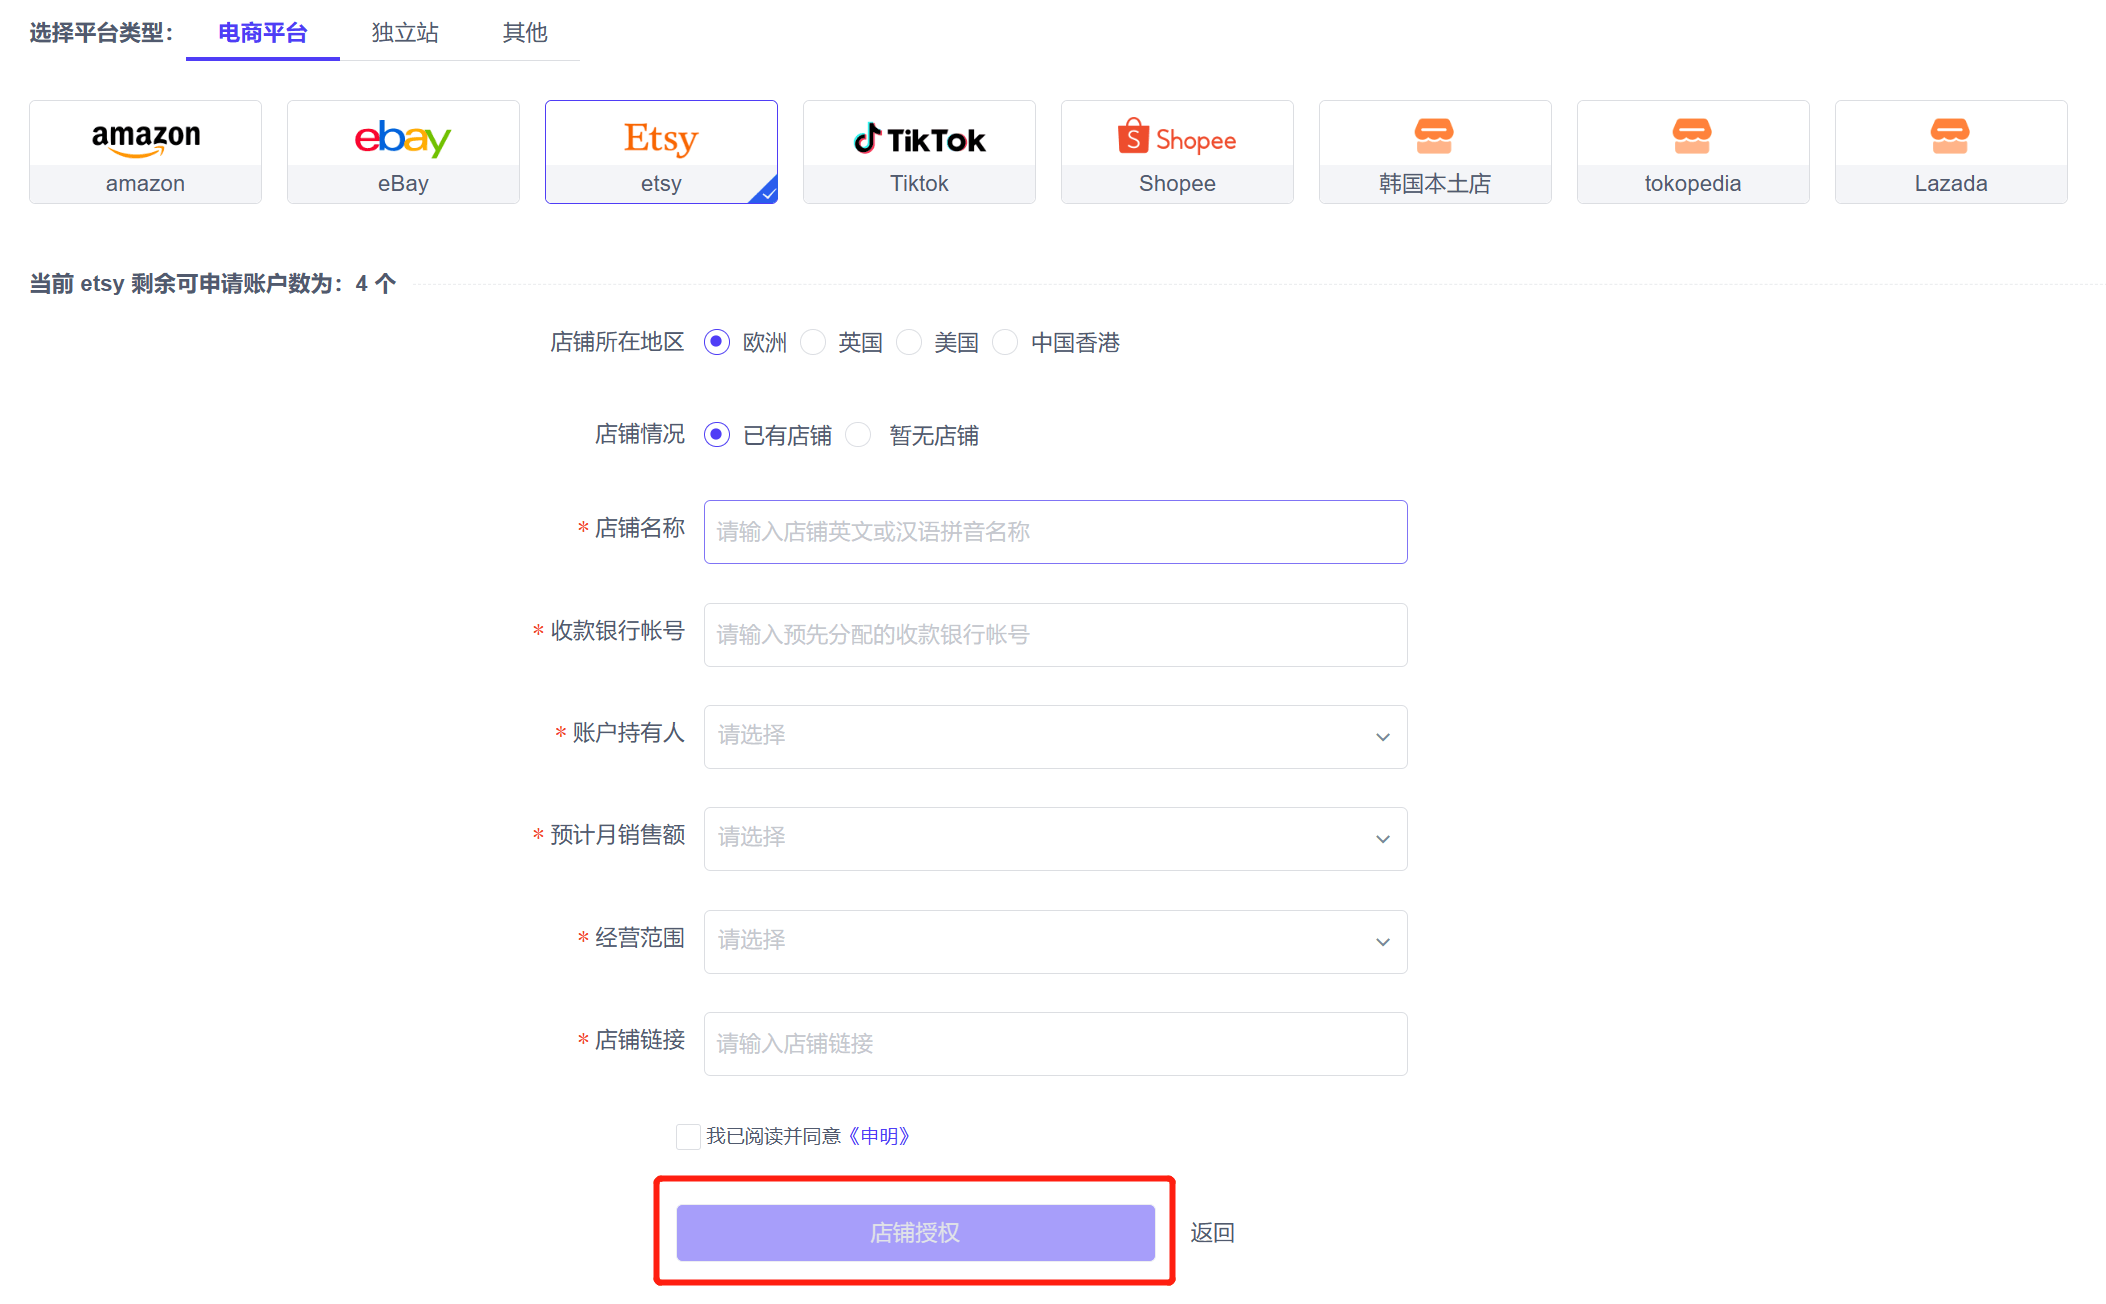Select the amazon platform logo card
The width and height of the screenshot is (2106, 1304).
pos(145,151)
